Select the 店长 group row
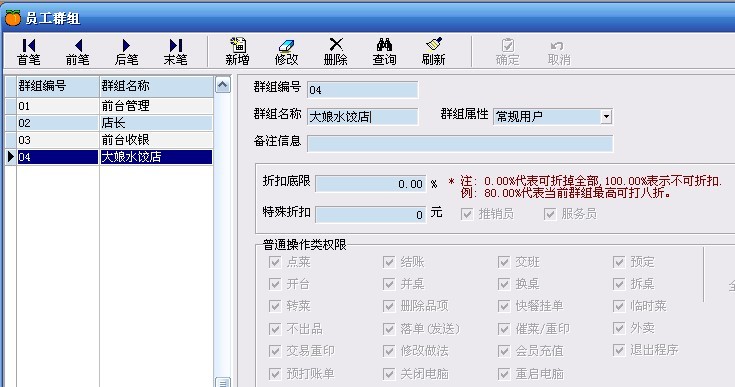Image resolution: width=735 pixels, height=387 pixels. (109, 123)
